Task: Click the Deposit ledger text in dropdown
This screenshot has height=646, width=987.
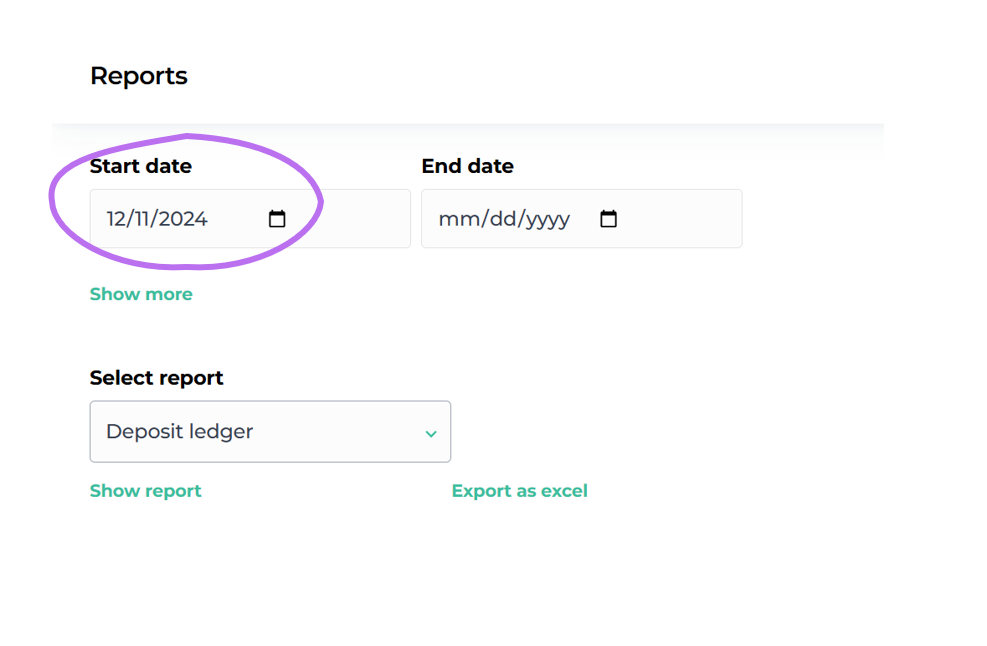Action: (179, 432)
